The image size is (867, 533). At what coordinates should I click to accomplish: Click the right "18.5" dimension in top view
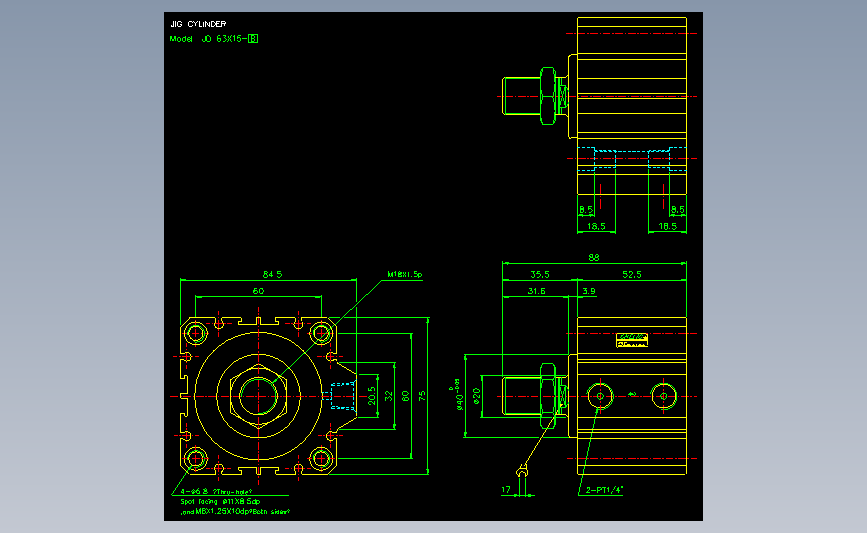pos(667,226)
